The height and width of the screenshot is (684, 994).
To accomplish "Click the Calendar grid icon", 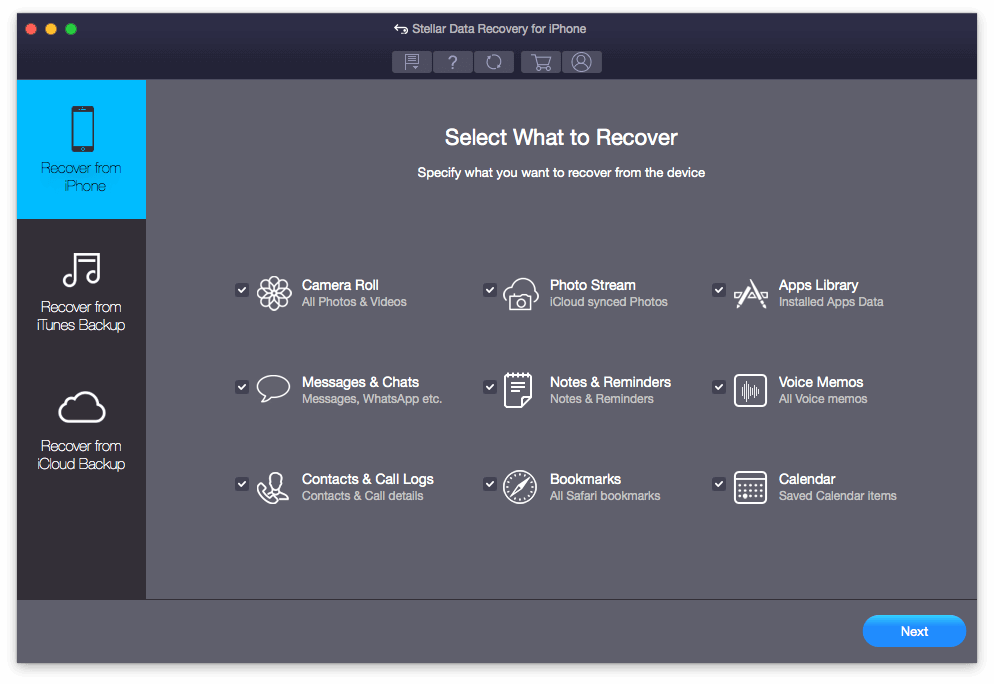I will [x=750, y=487].
